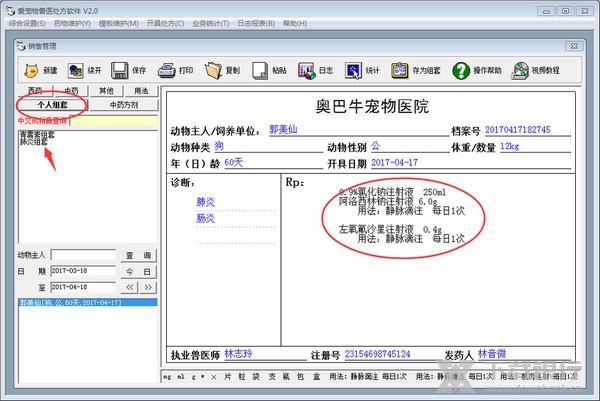The width and height of the screenshot is (600, 401).
Task: Click the issue date 2017-04-17
Action: (395, 163)
